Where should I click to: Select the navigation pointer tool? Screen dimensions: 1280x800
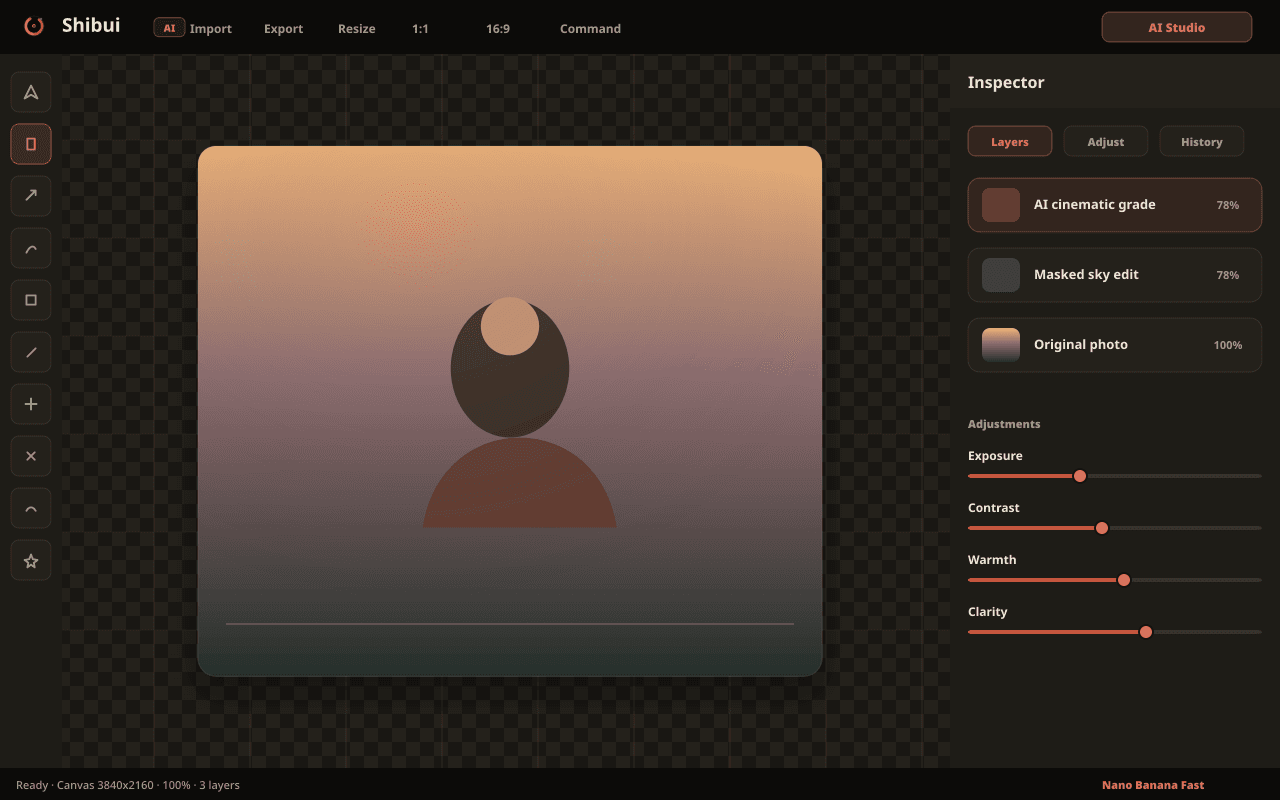(x=31, y=92)
